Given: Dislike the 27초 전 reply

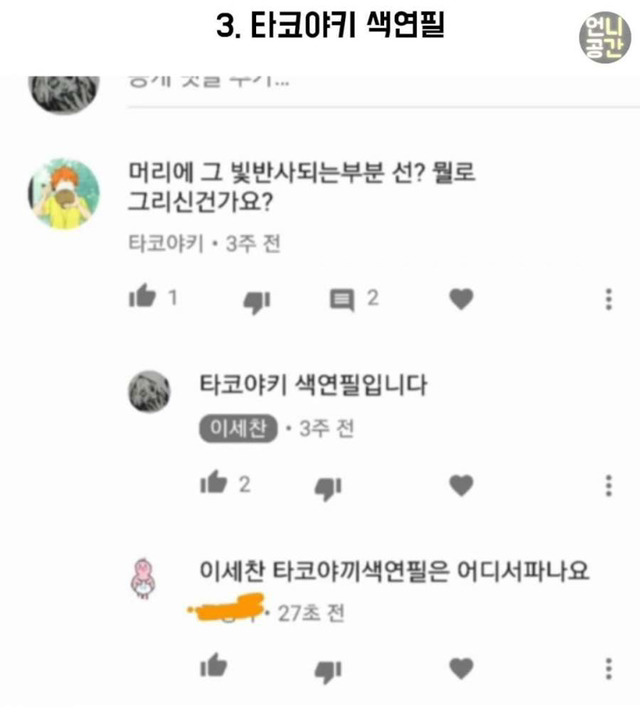Looking at the screenshot, I should coord(328,672).
